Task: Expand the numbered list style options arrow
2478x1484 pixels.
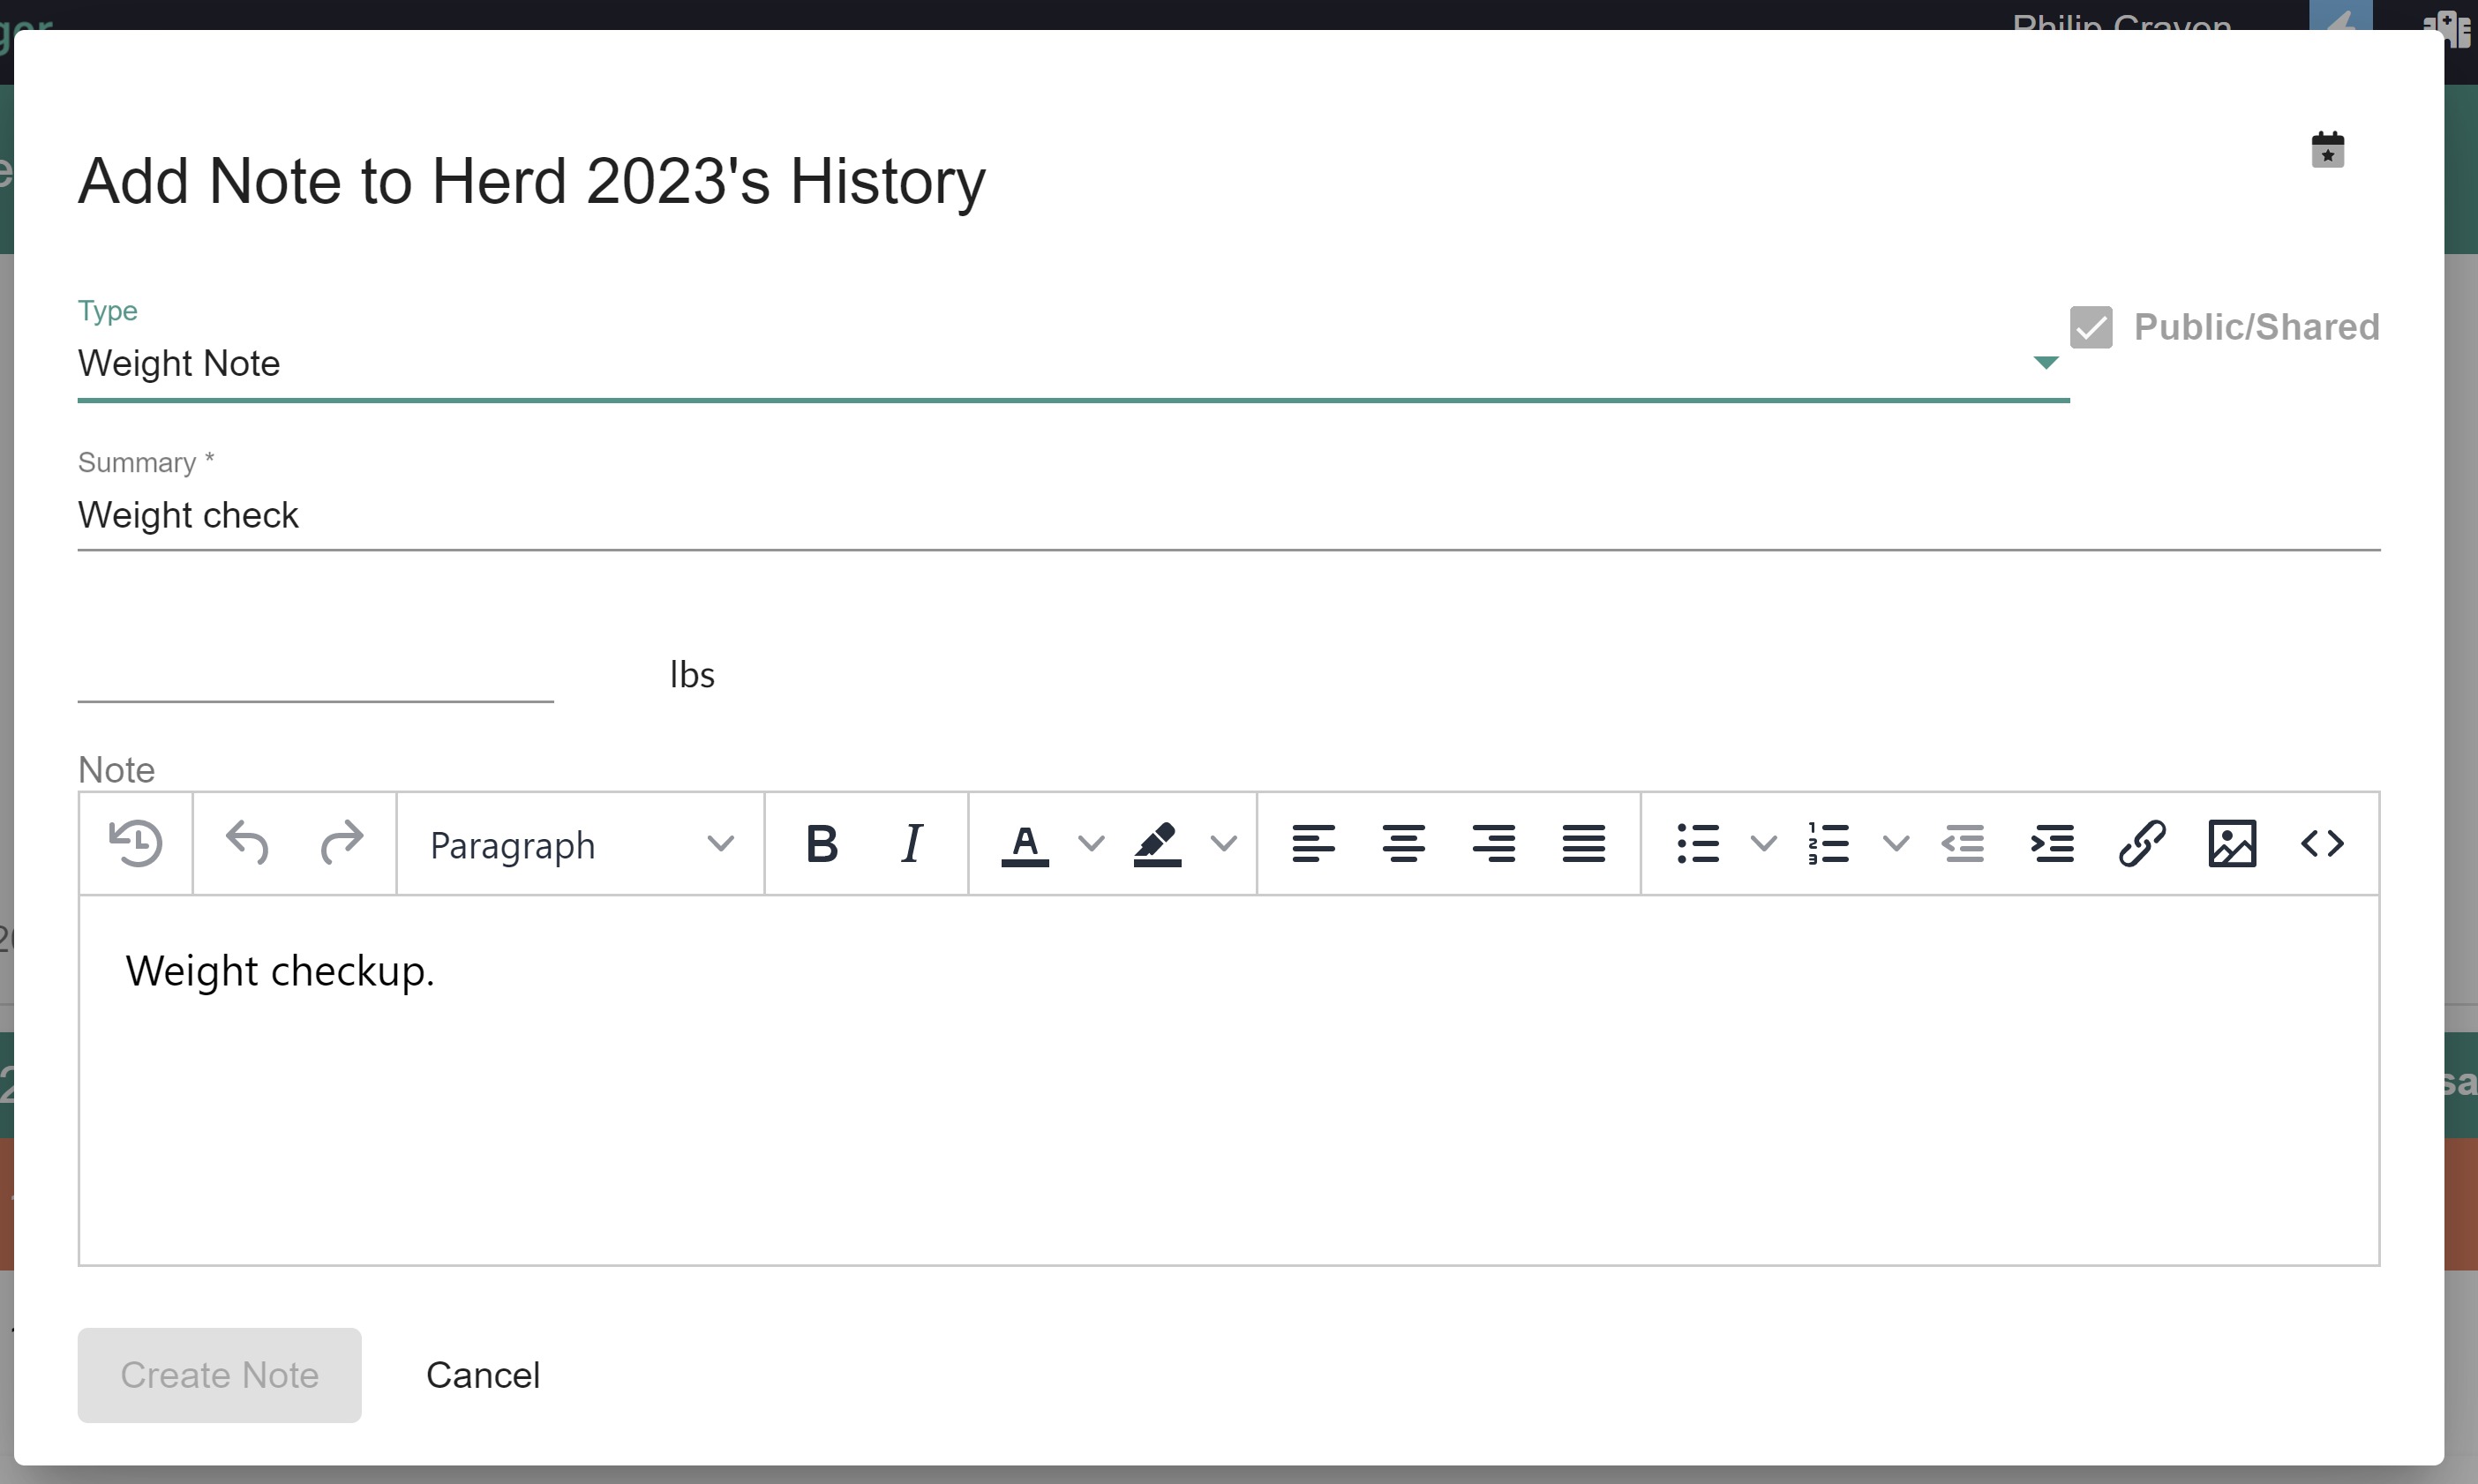Action: click(x=1896, y=844)
